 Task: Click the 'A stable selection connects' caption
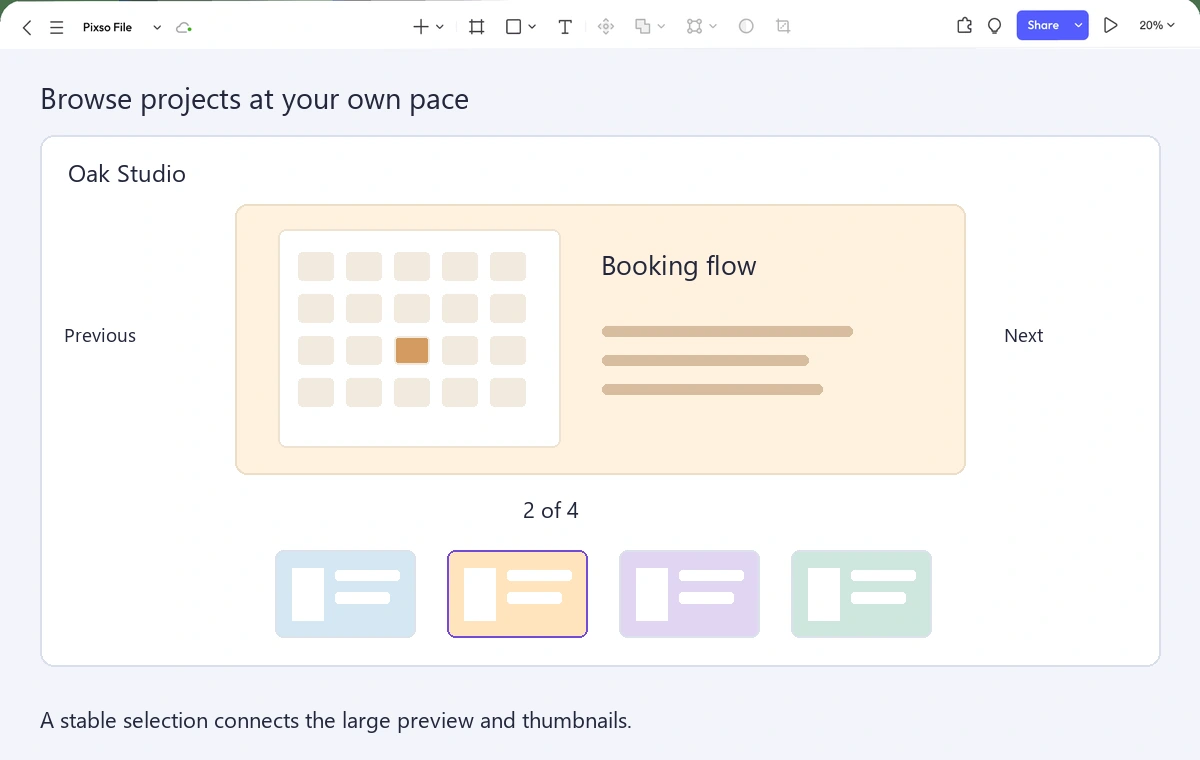[336, 720]
